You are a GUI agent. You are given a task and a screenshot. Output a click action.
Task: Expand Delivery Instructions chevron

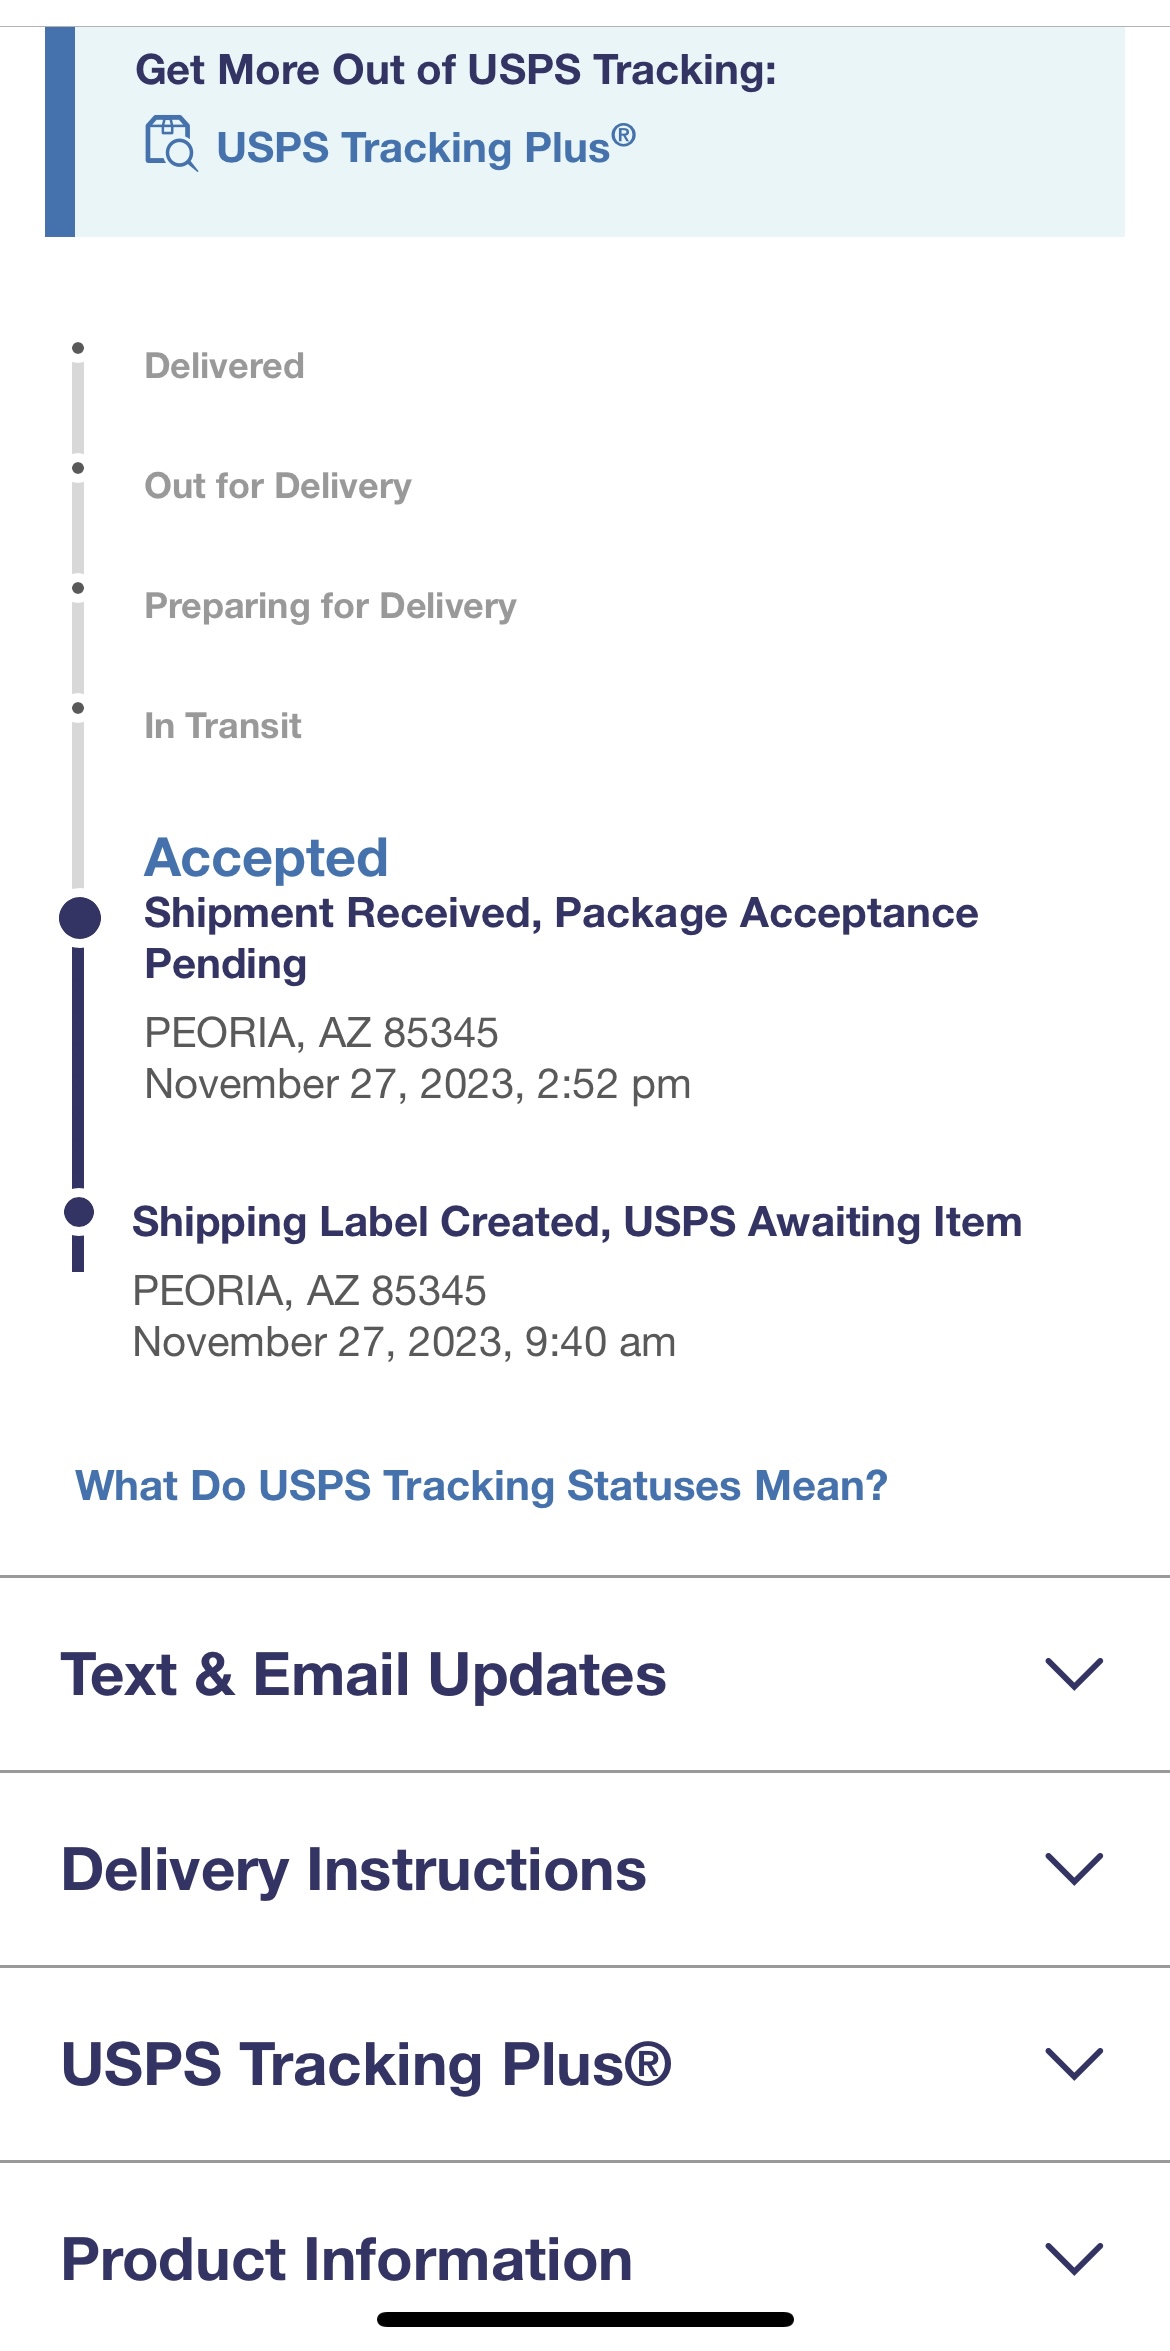[x=1074, y=1868]
